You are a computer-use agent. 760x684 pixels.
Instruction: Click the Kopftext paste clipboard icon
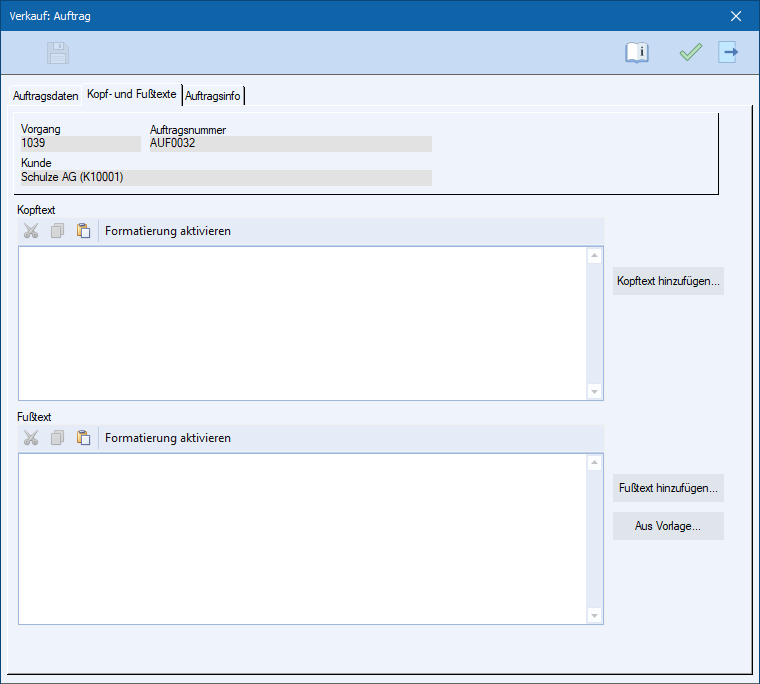click(83, 231)
